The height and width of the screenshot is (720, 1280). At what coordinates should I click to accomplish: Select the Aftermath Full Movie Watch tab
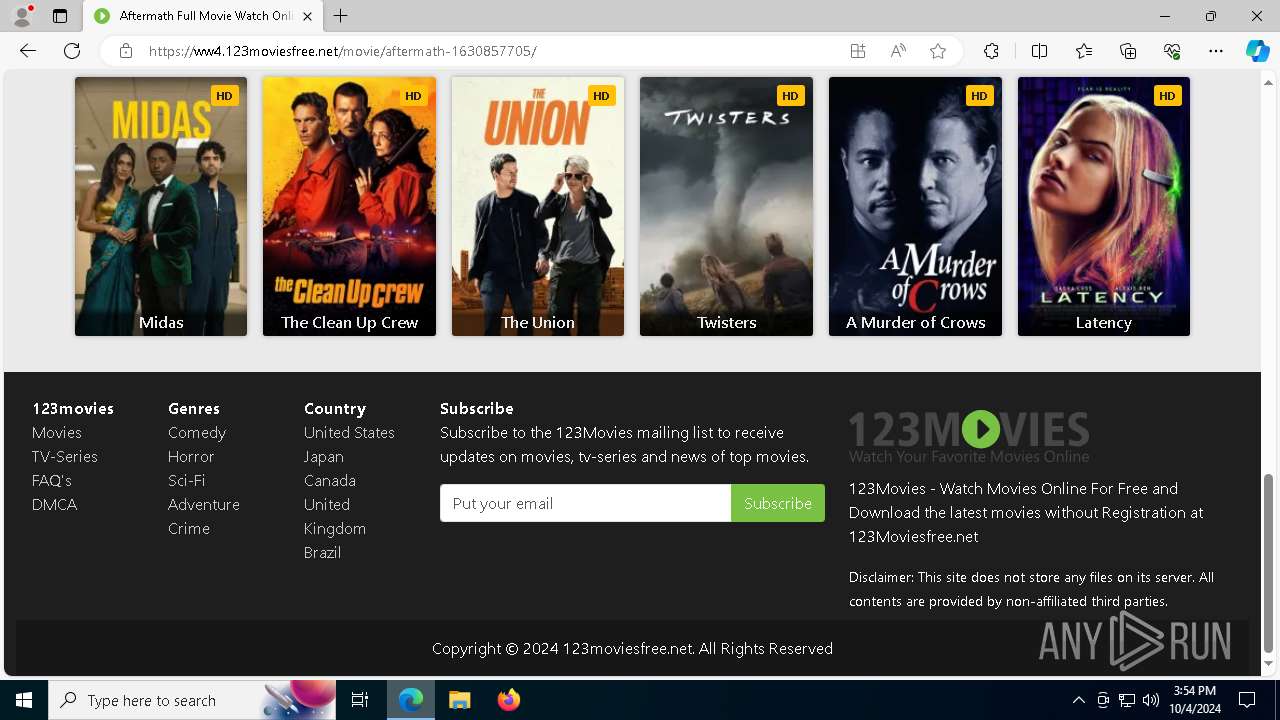(203, 16)
